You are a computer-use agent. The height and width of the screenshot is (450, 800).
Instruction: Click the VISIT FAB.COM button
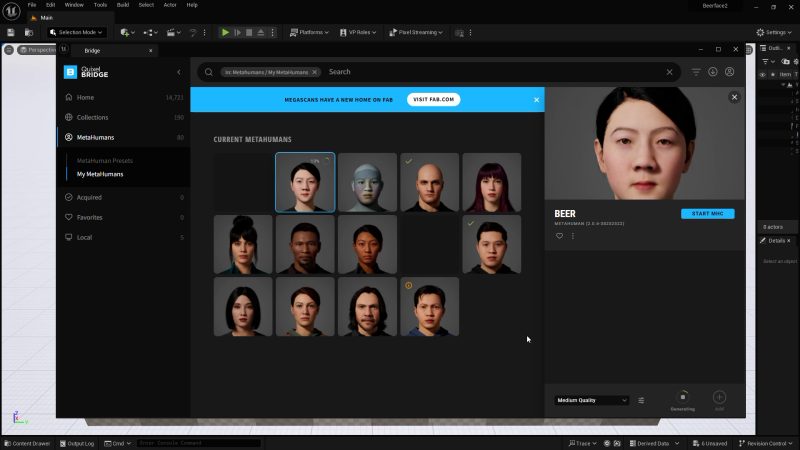[434, 99]
